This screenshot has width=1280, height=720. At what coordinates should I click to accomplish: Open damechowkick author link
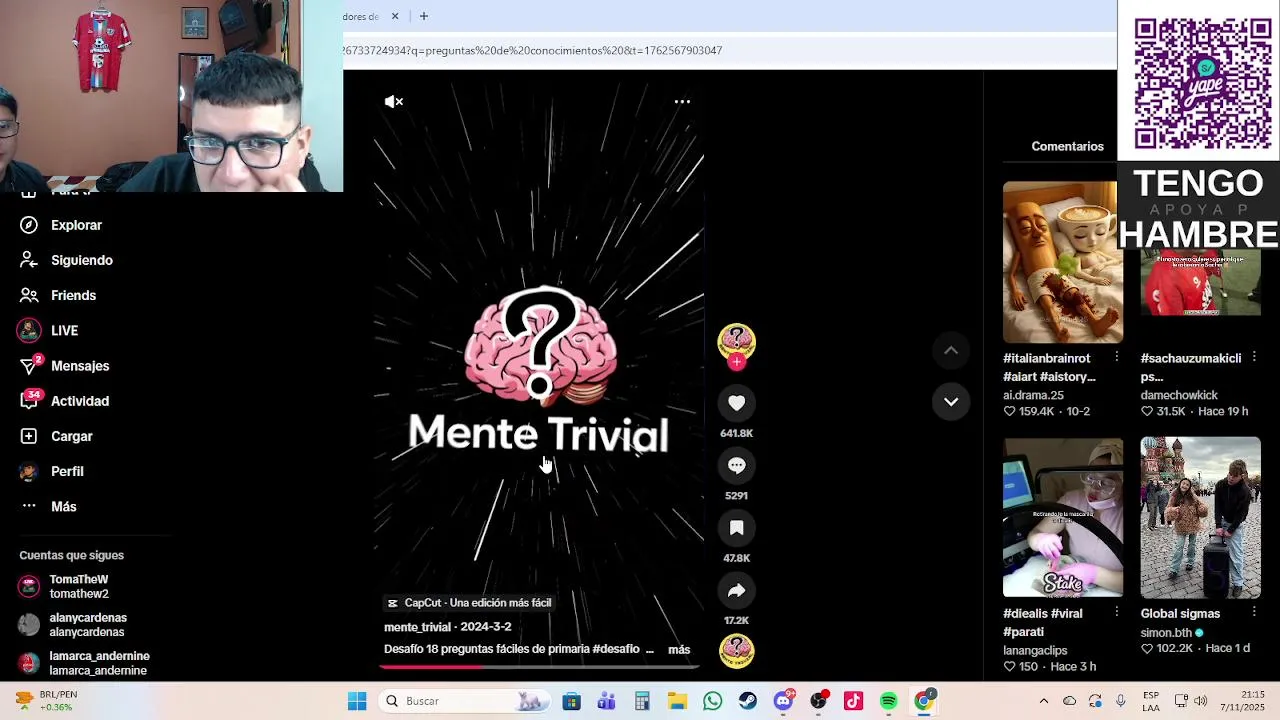[1179, 395]
